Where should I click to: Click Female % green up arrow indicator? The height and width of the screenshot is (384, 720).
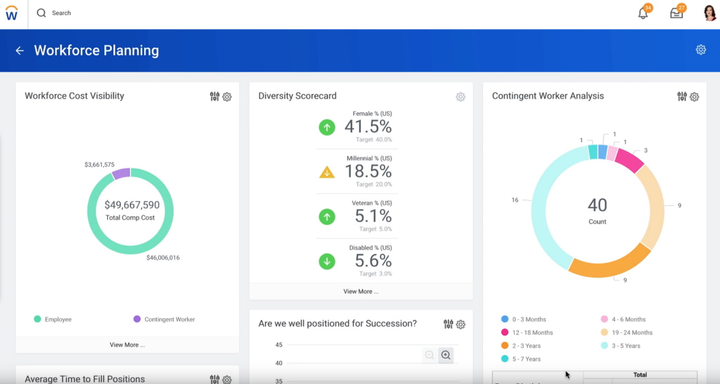click(x=327, y=127)
